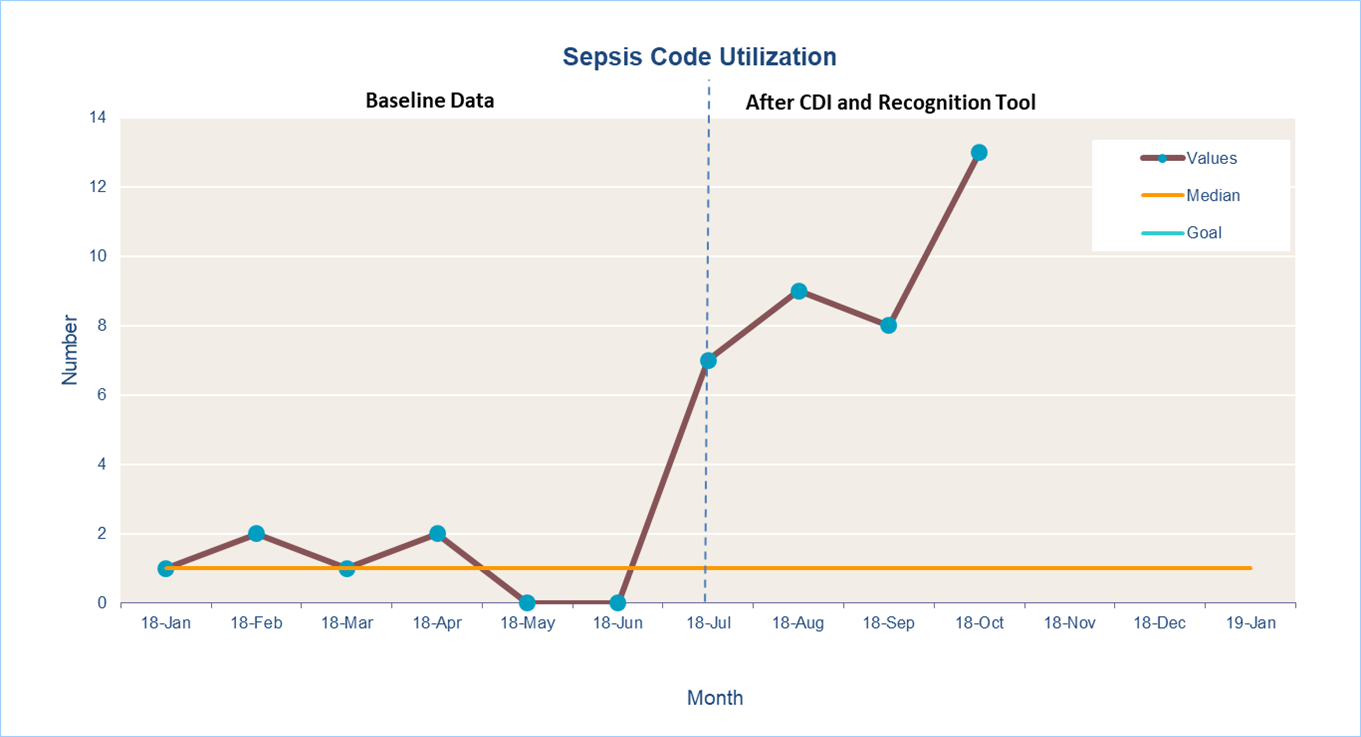Click the Values legend entry

[x=1211, y=158]
